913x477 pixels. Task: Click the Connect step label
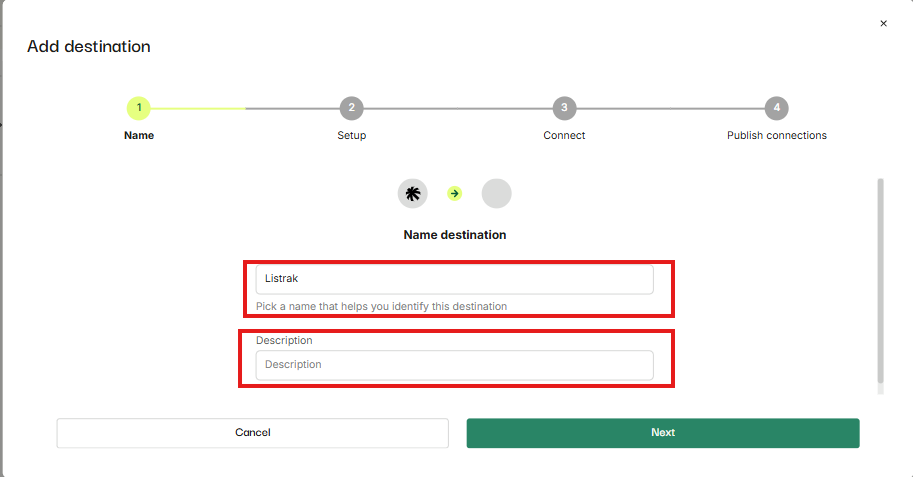point(564,135)
